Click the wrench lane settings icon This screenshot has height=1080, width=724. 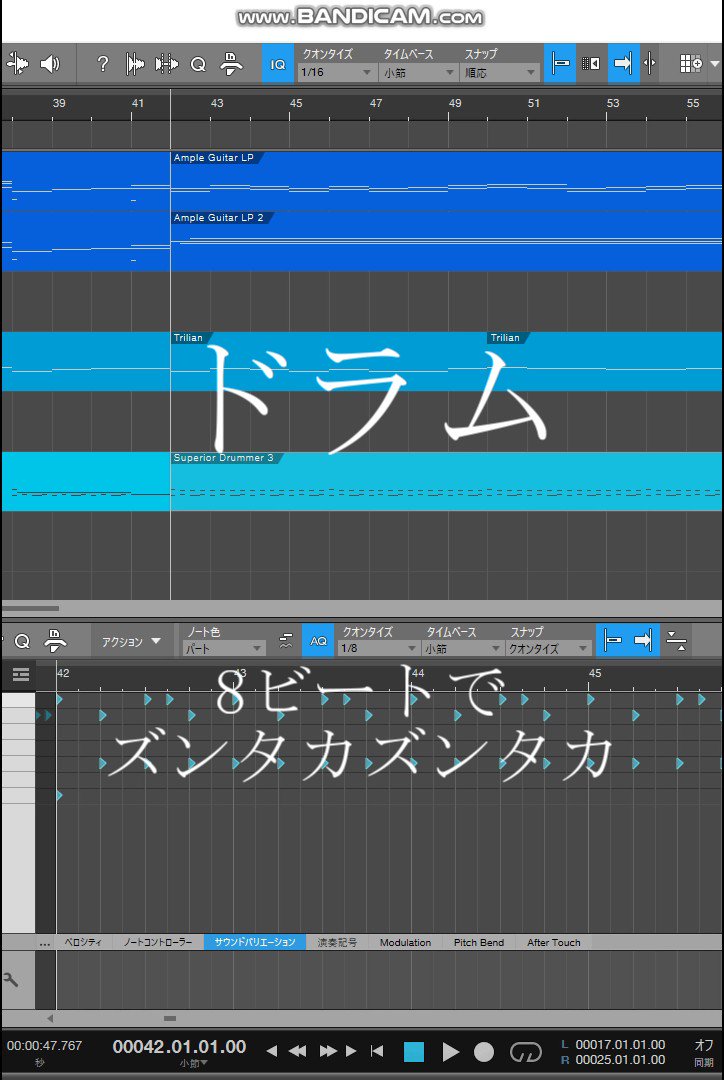tap(10, 979)
